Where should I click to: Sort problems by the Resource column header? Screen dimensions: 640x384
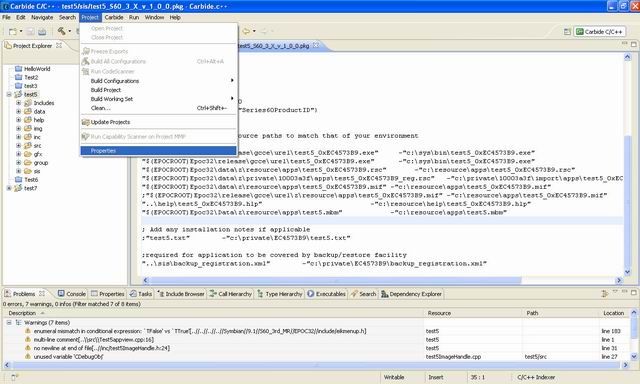473,313
